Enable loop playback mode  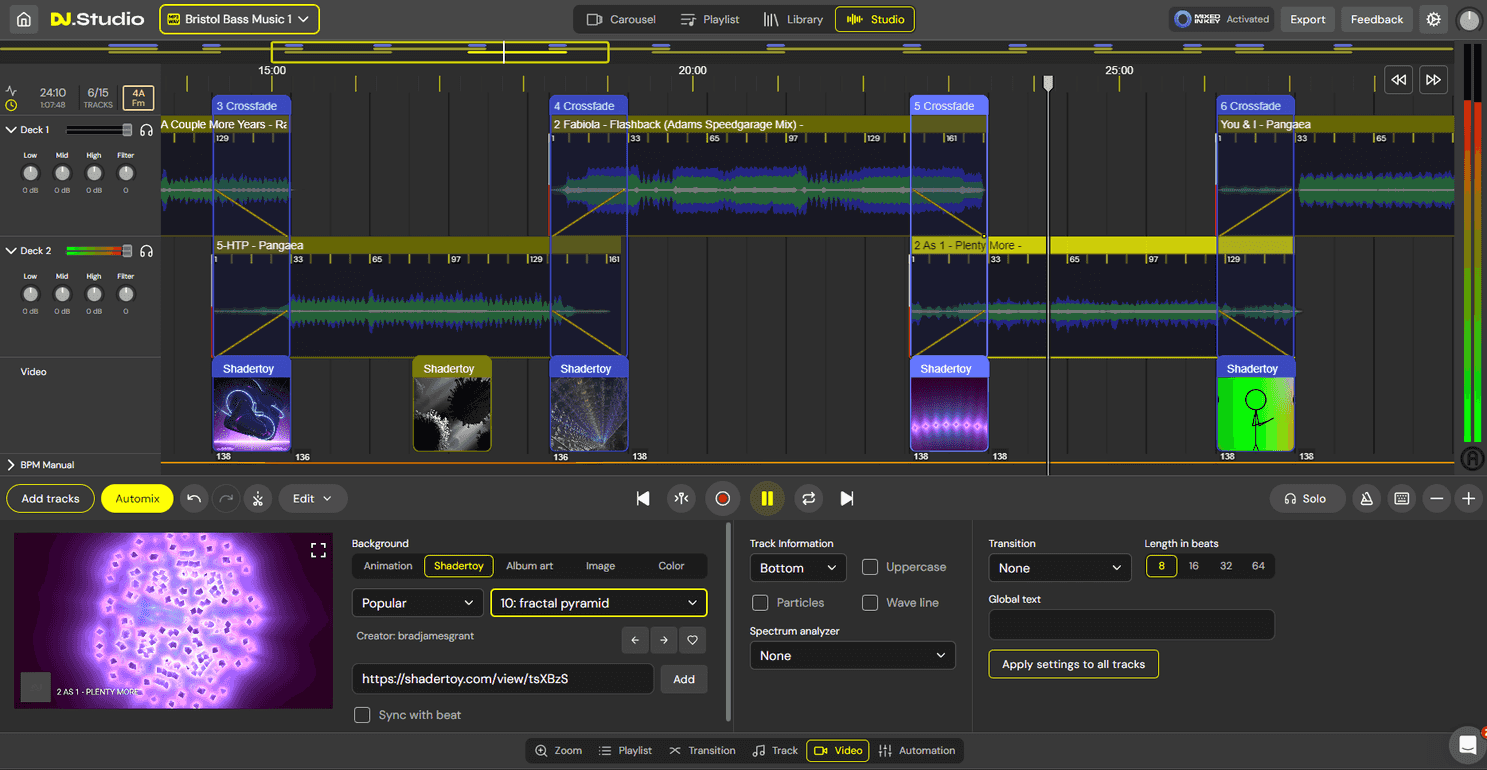click(x=808, y=498)
